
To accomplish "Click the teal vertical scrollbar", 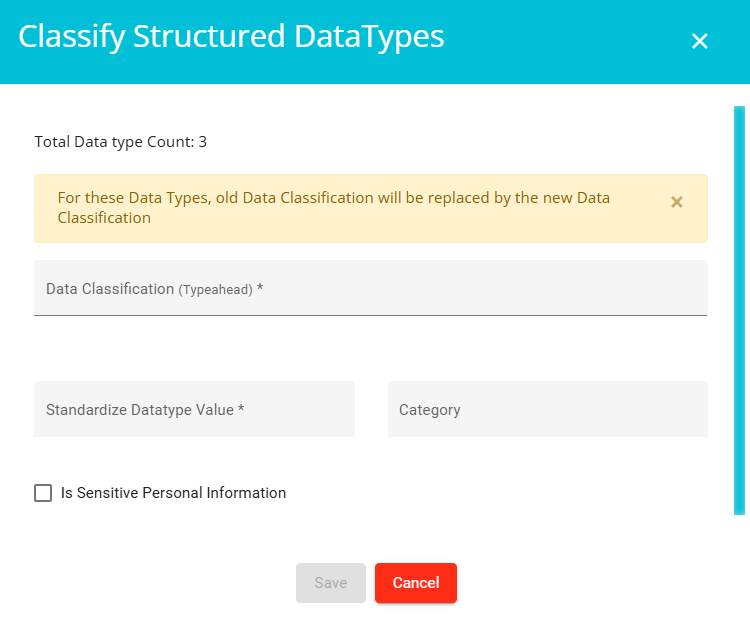I will pos(739,310).
